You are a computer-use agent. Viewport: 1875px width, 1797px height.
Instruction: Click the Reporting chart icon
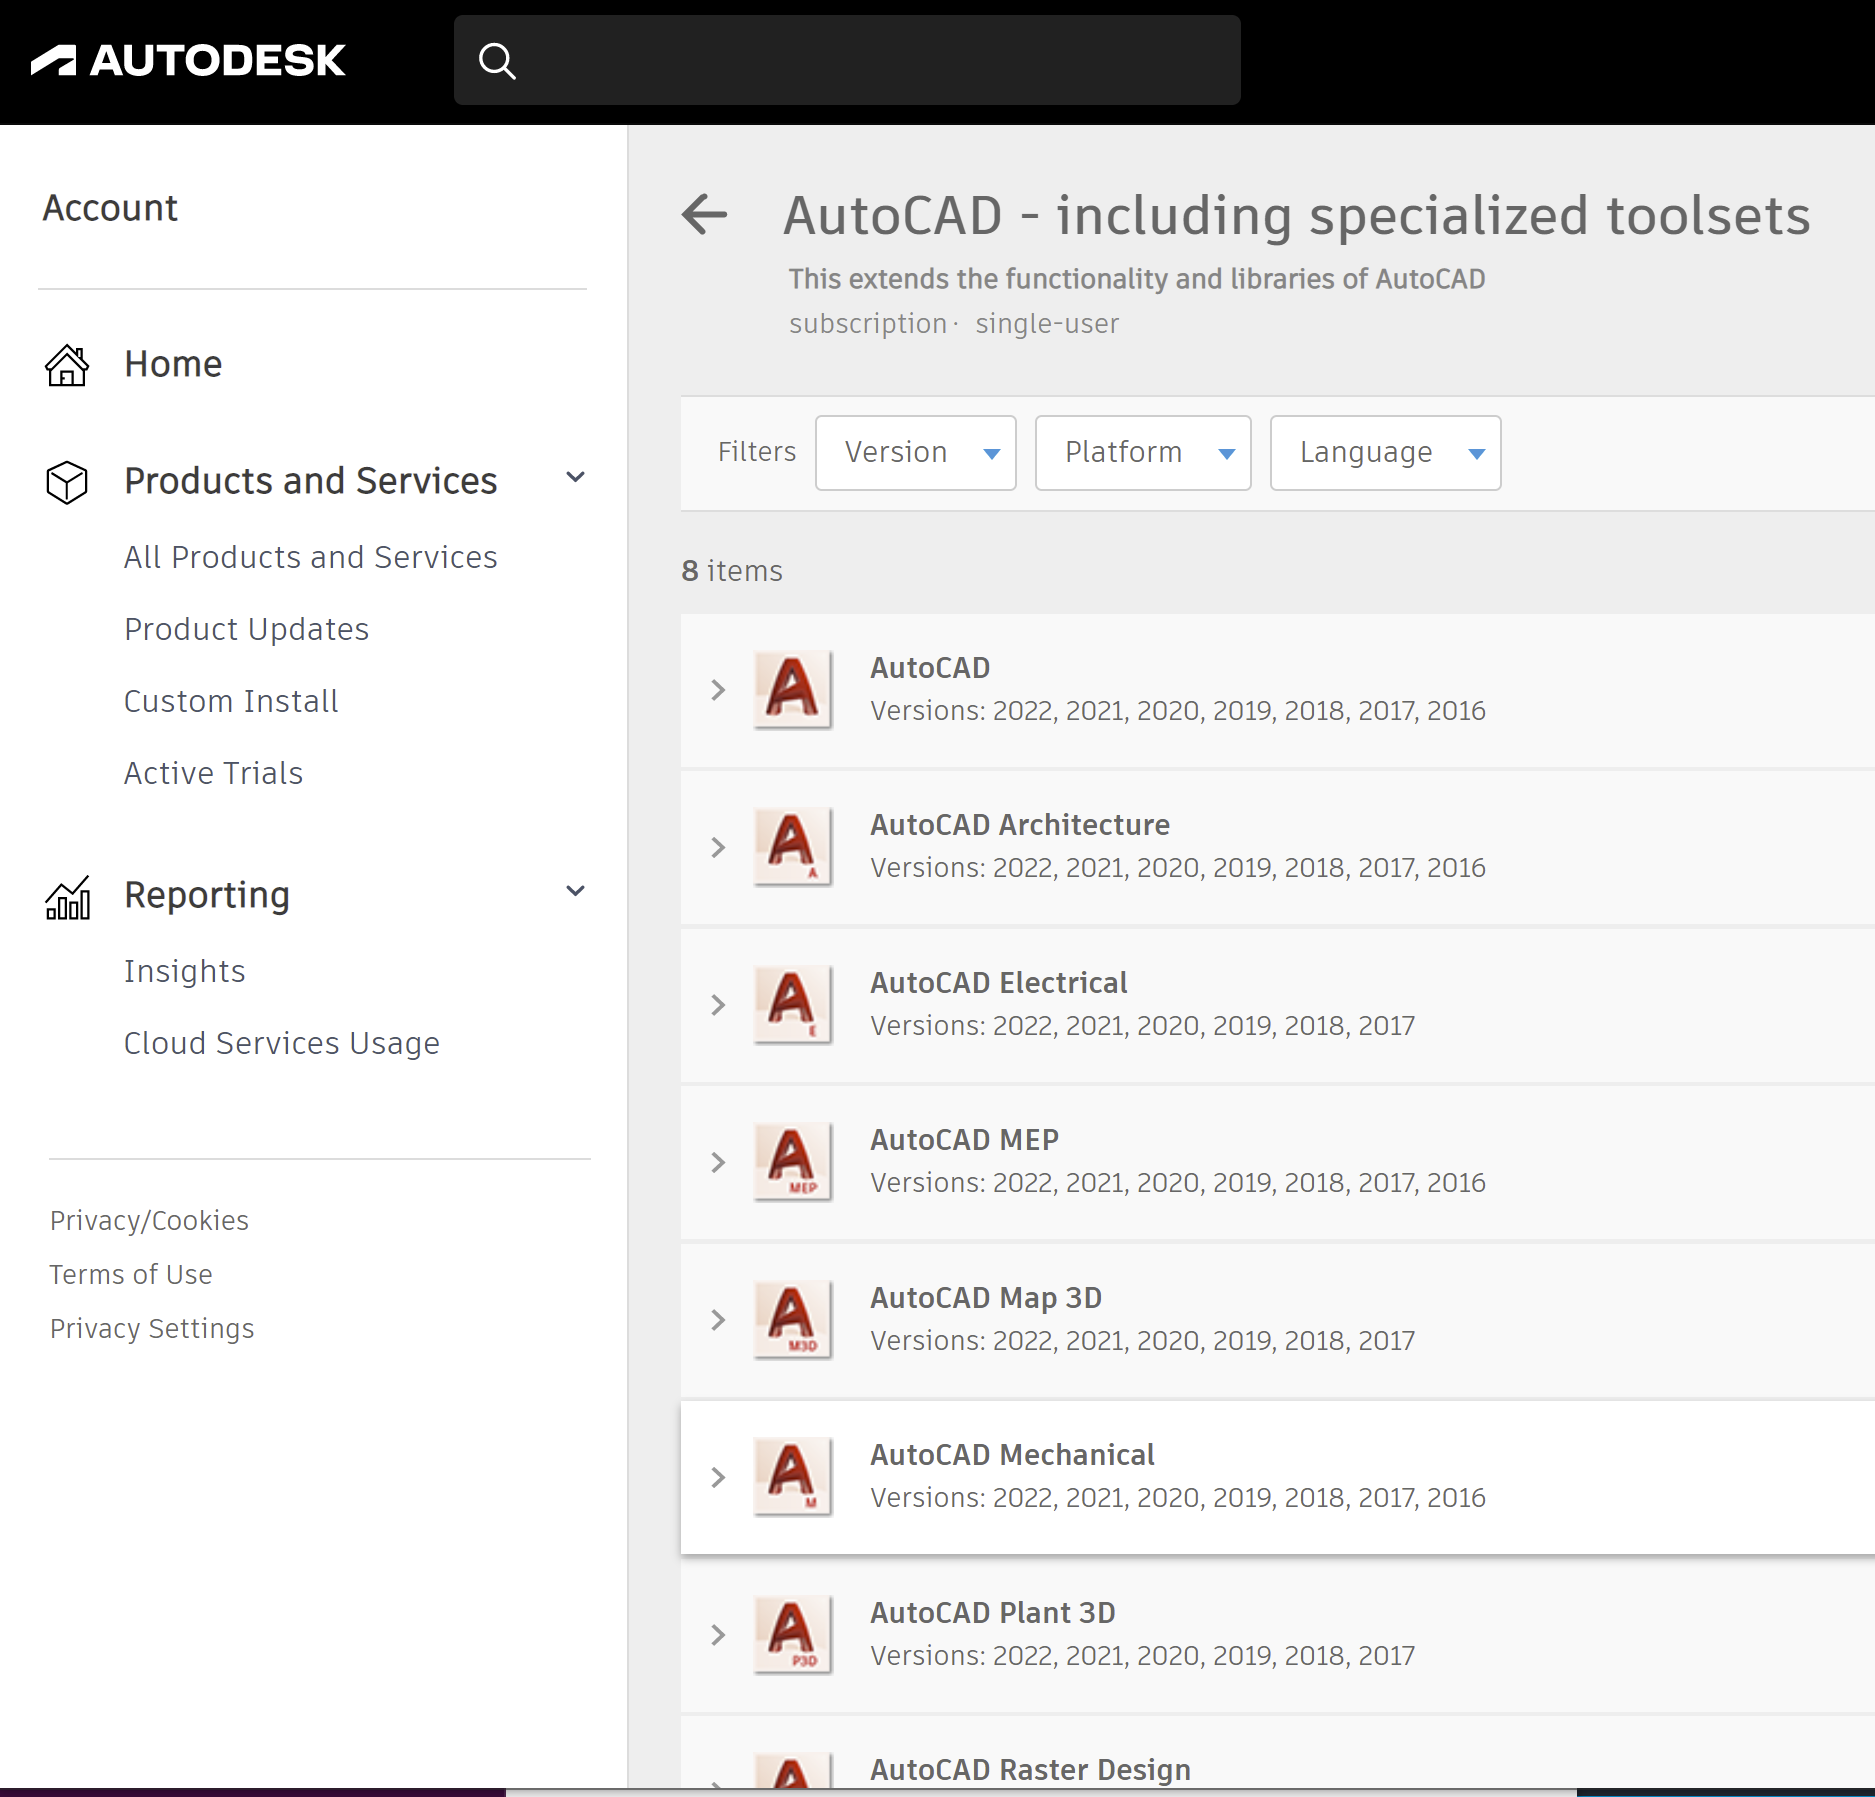67,897
